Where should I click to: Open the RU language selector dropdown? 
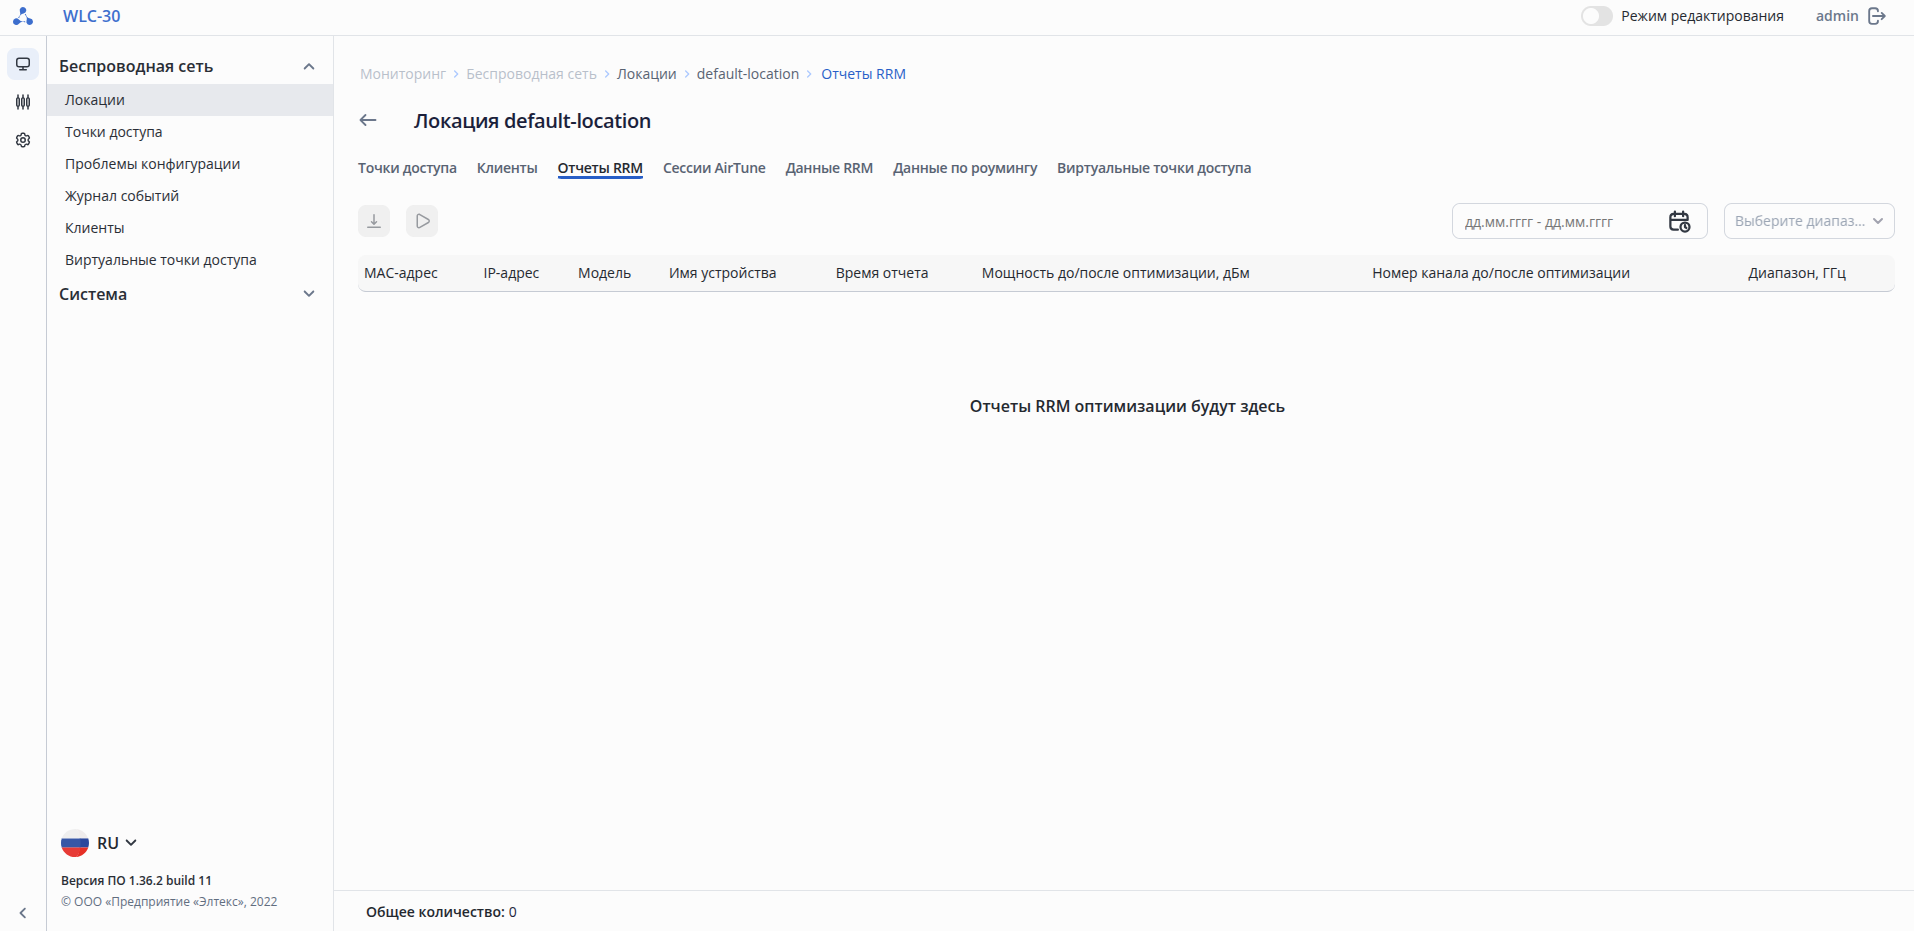(x=117, y=843)
